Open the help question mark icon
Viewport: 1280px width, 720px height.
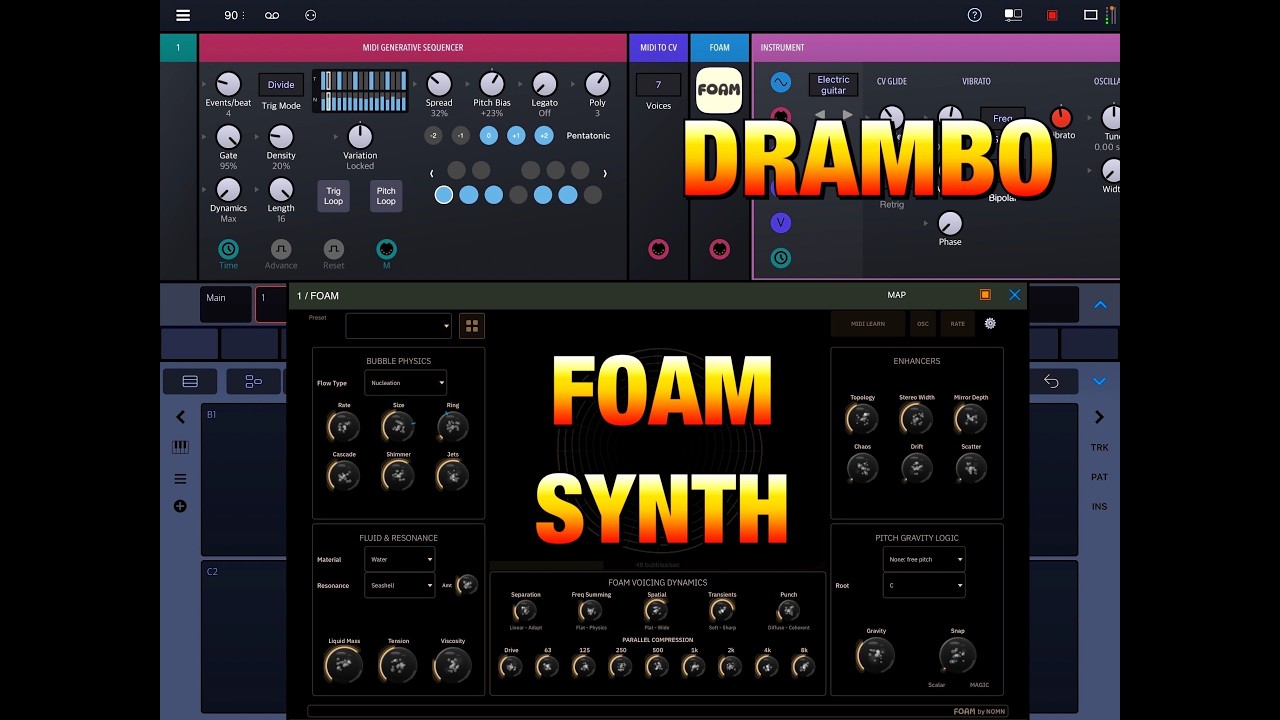975,15
